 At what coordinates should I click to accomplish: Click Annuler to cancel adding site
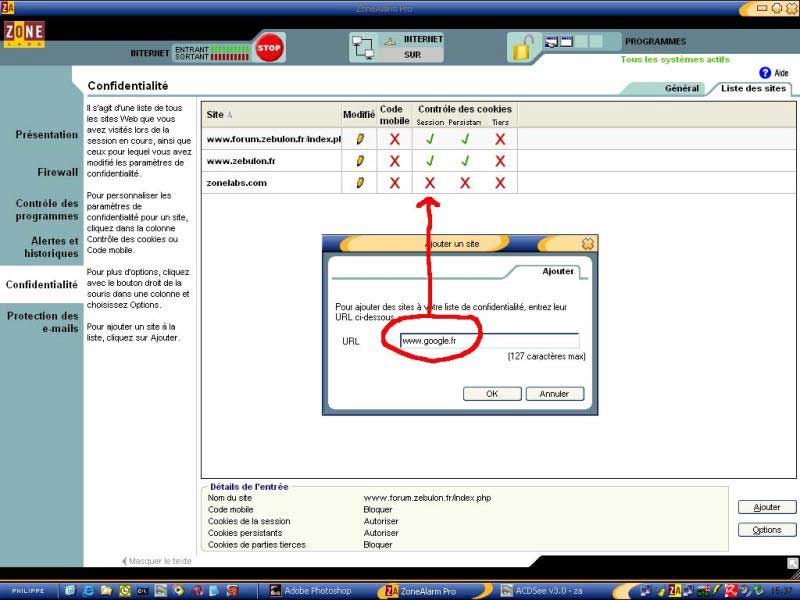[x=554, y=394]
